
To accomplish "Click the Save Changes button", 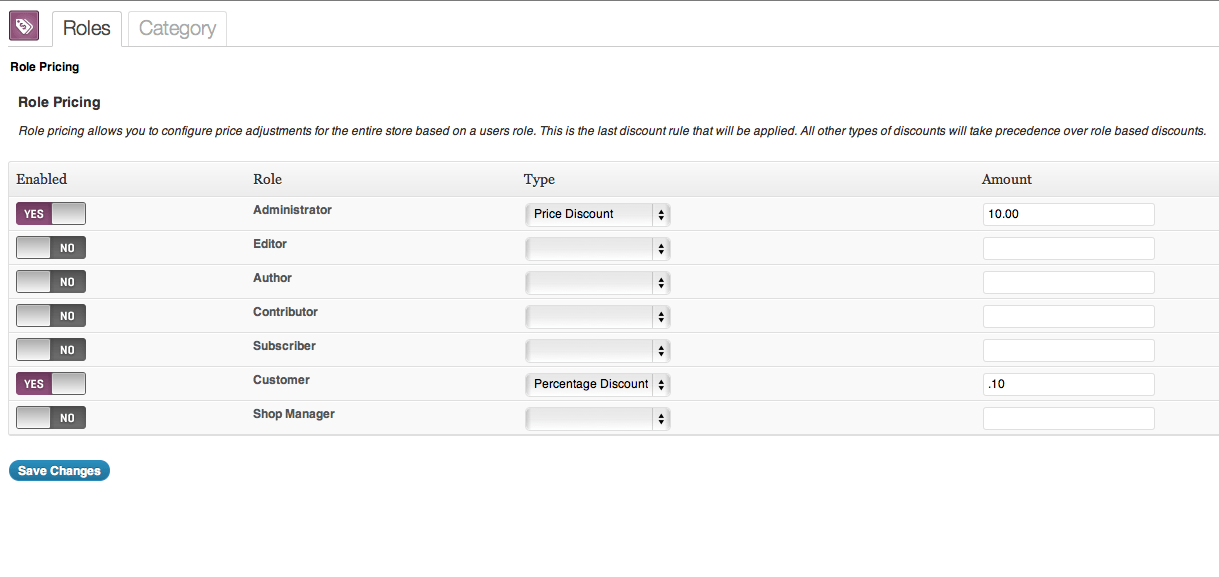I will click(x=59, y=471).
